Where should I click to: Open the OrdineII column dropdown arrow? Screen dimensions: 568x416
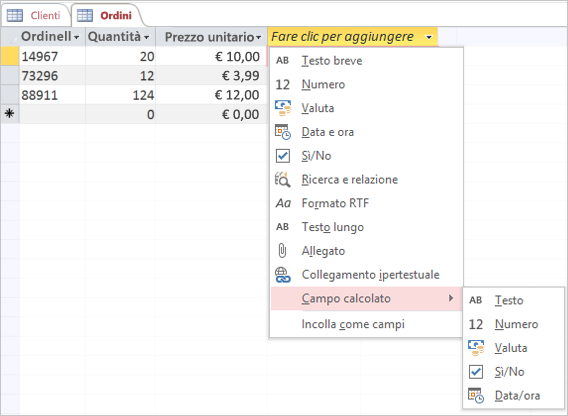(76, 37)
